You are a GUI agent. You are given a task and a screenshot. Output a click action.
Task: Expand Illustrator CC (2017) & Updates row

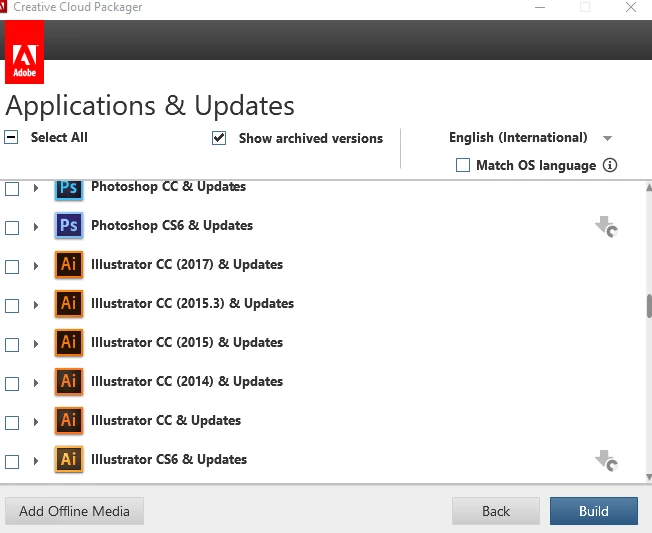coord(36,266)
